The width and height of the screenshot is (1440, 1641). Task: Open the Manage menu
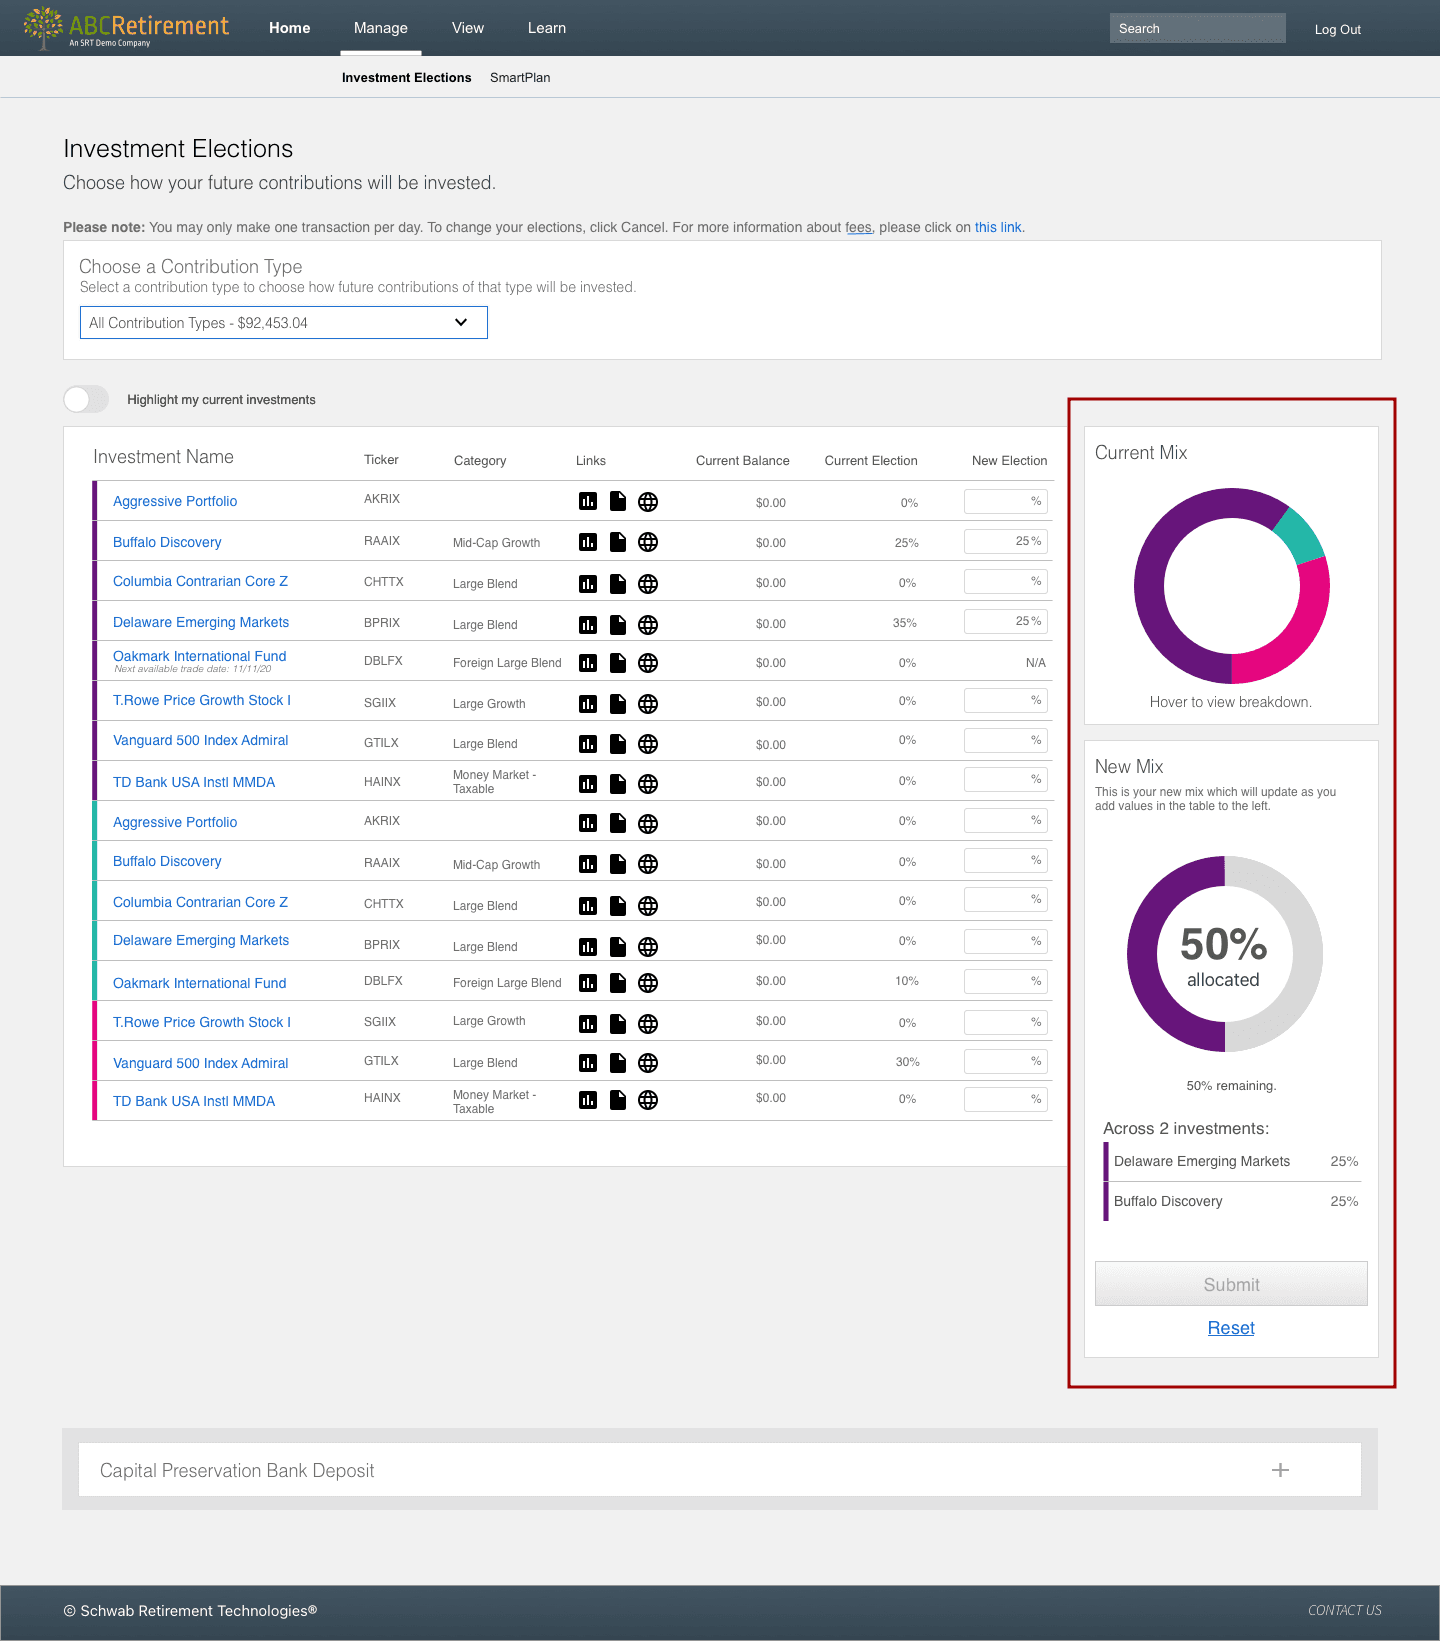[381, 28]
